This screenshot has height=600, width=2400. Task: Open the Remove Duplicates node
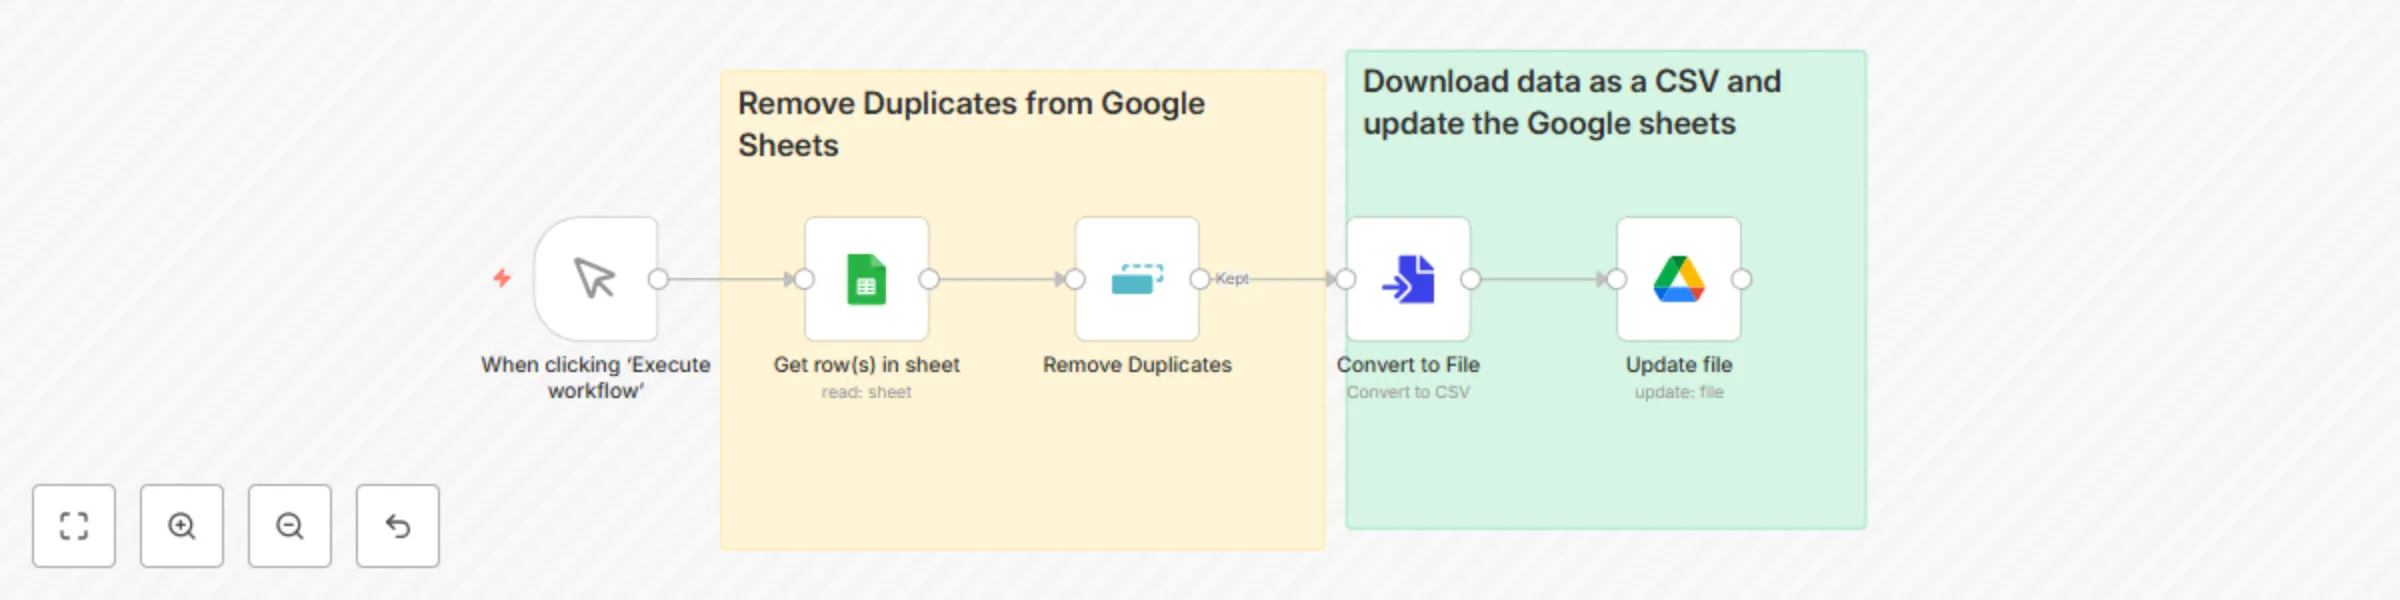point(1137,279)
